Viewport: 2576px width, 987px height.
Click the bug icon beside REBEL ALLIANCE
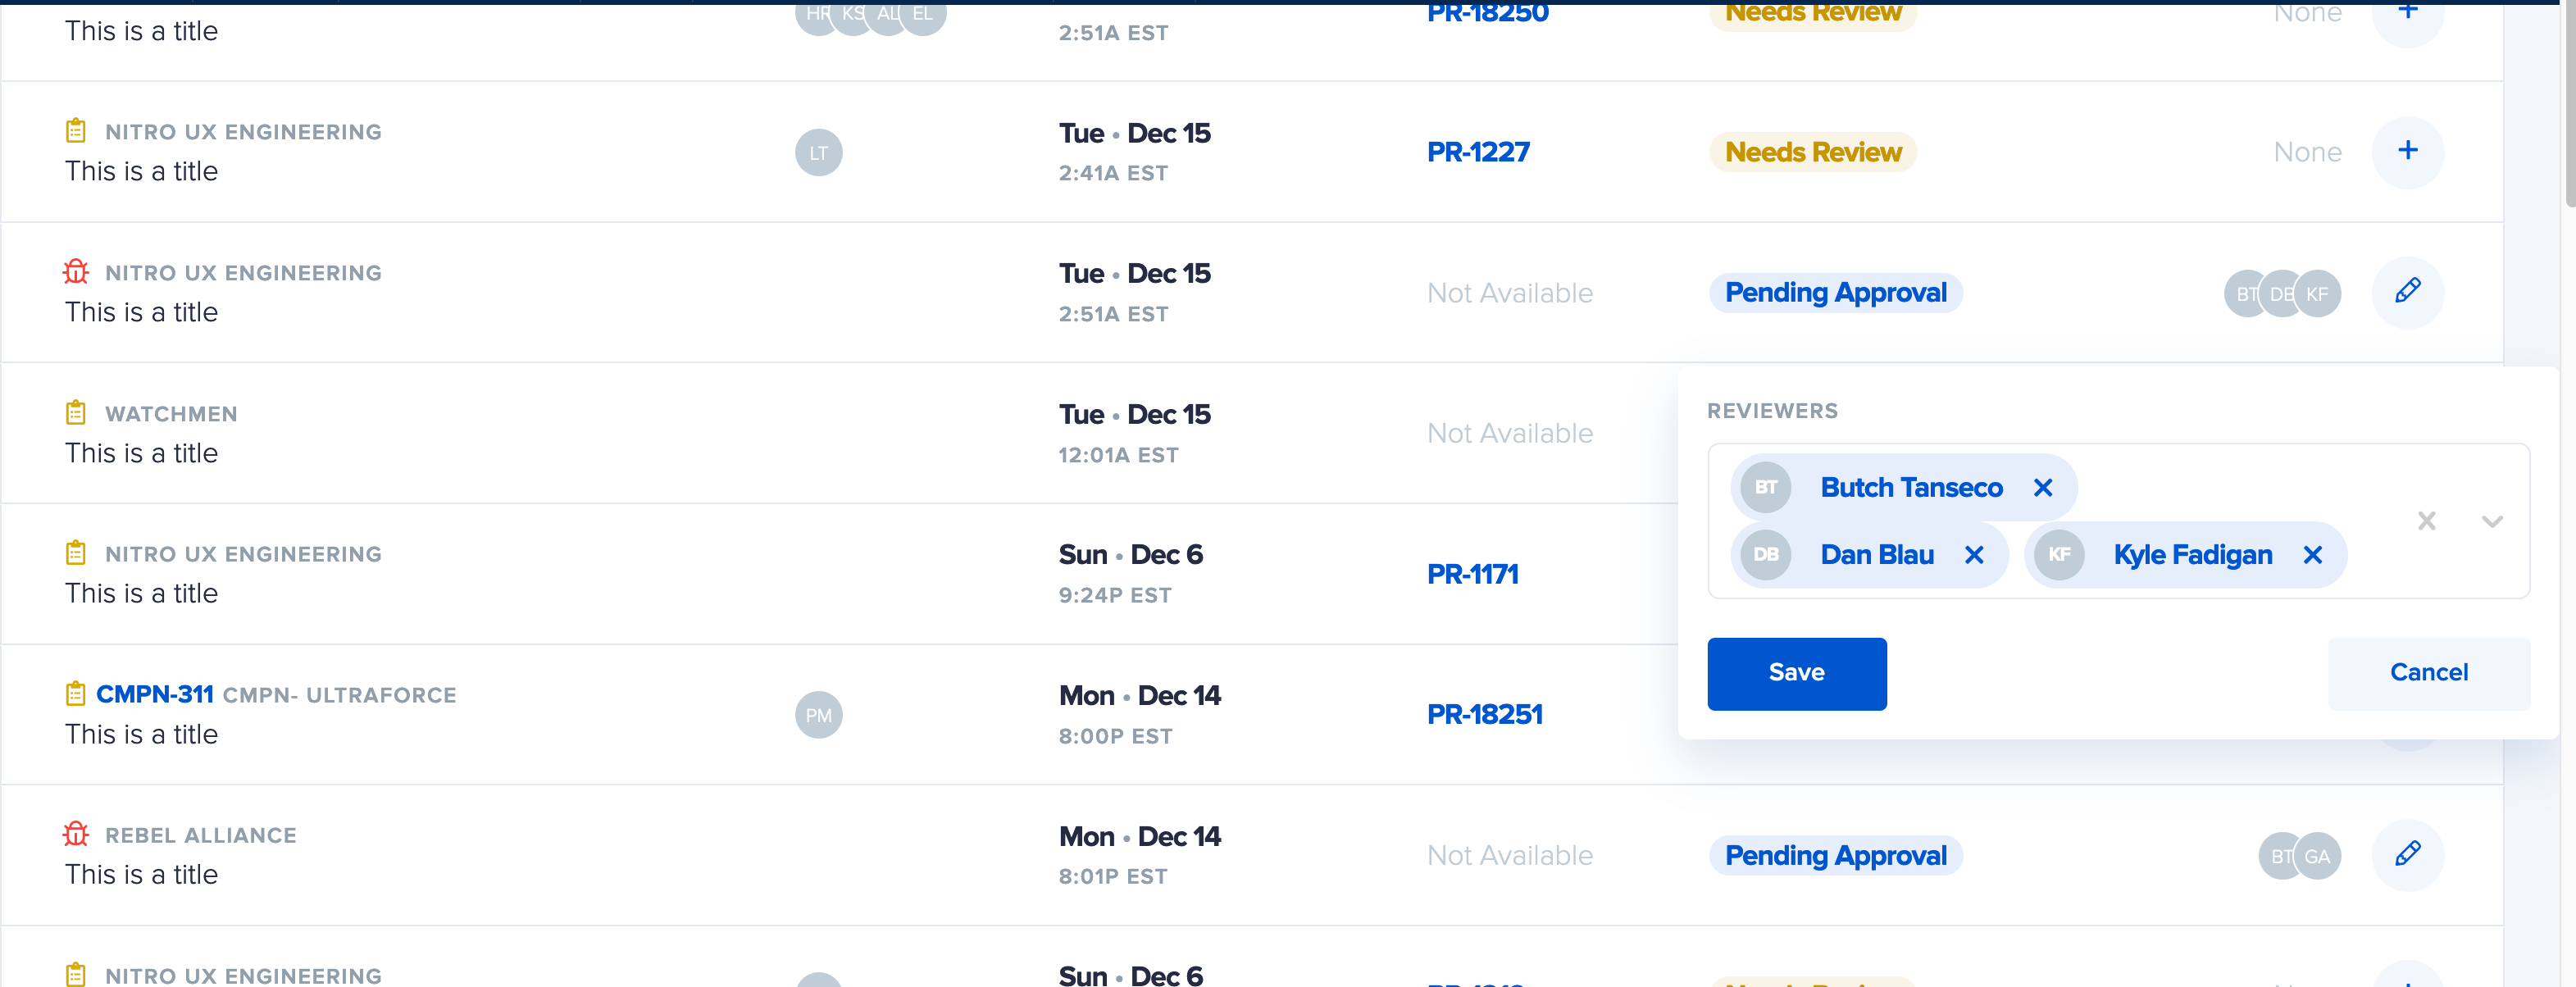[x=76, y=834]
